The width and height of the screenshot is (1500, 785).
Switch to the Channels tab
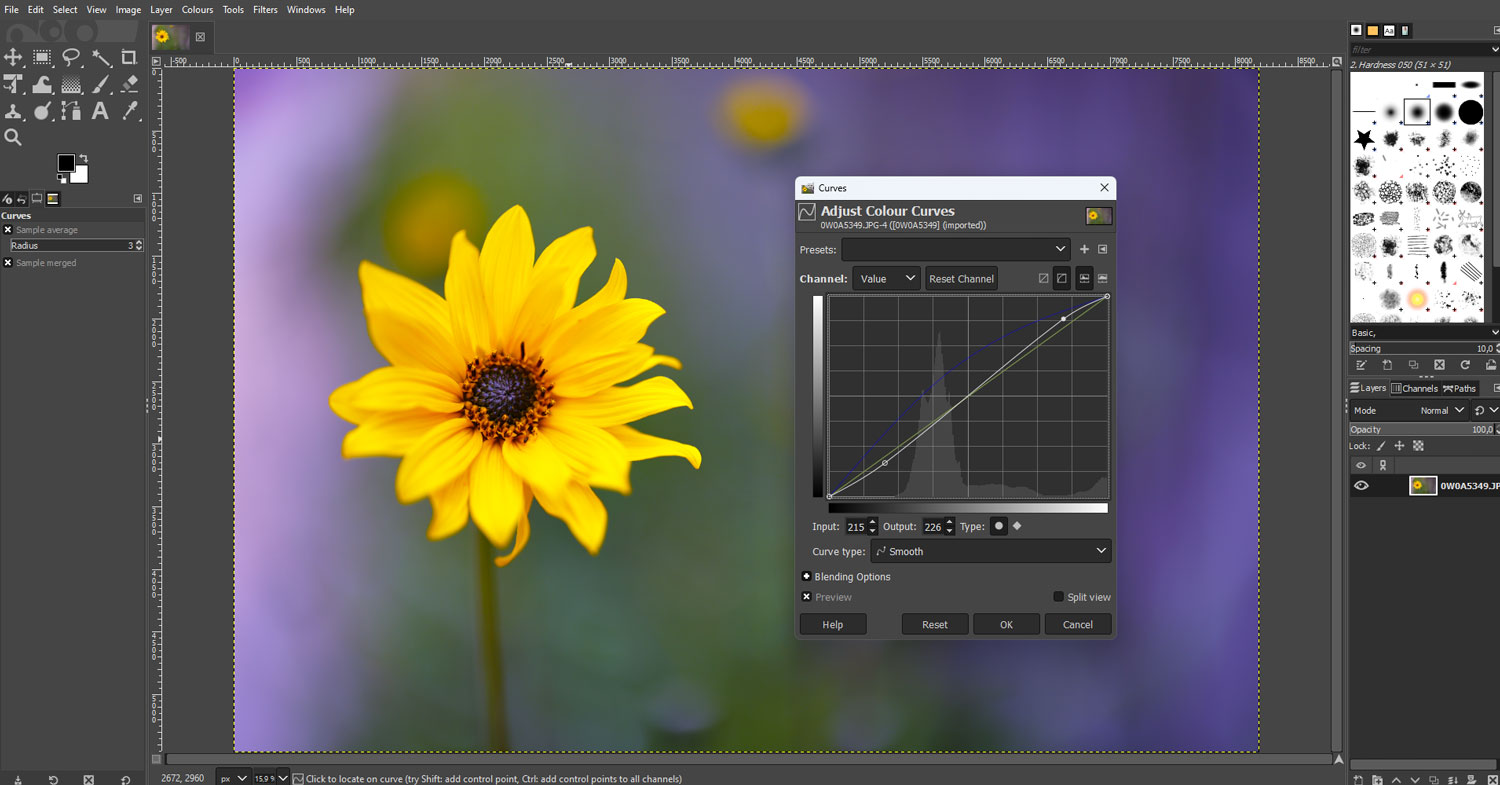tap(1415, 388)
